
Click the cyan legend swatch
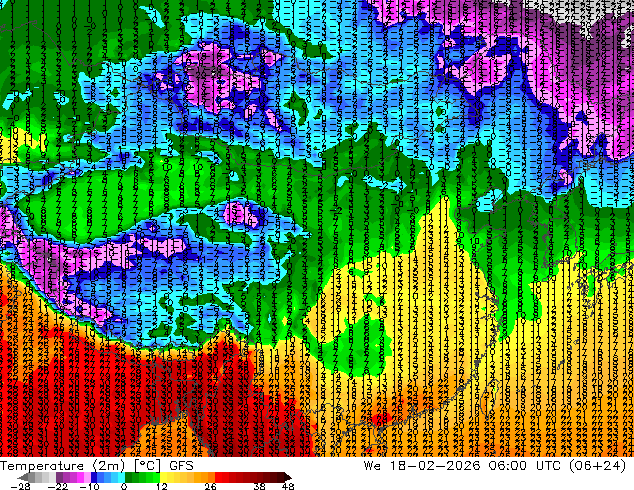121,477
